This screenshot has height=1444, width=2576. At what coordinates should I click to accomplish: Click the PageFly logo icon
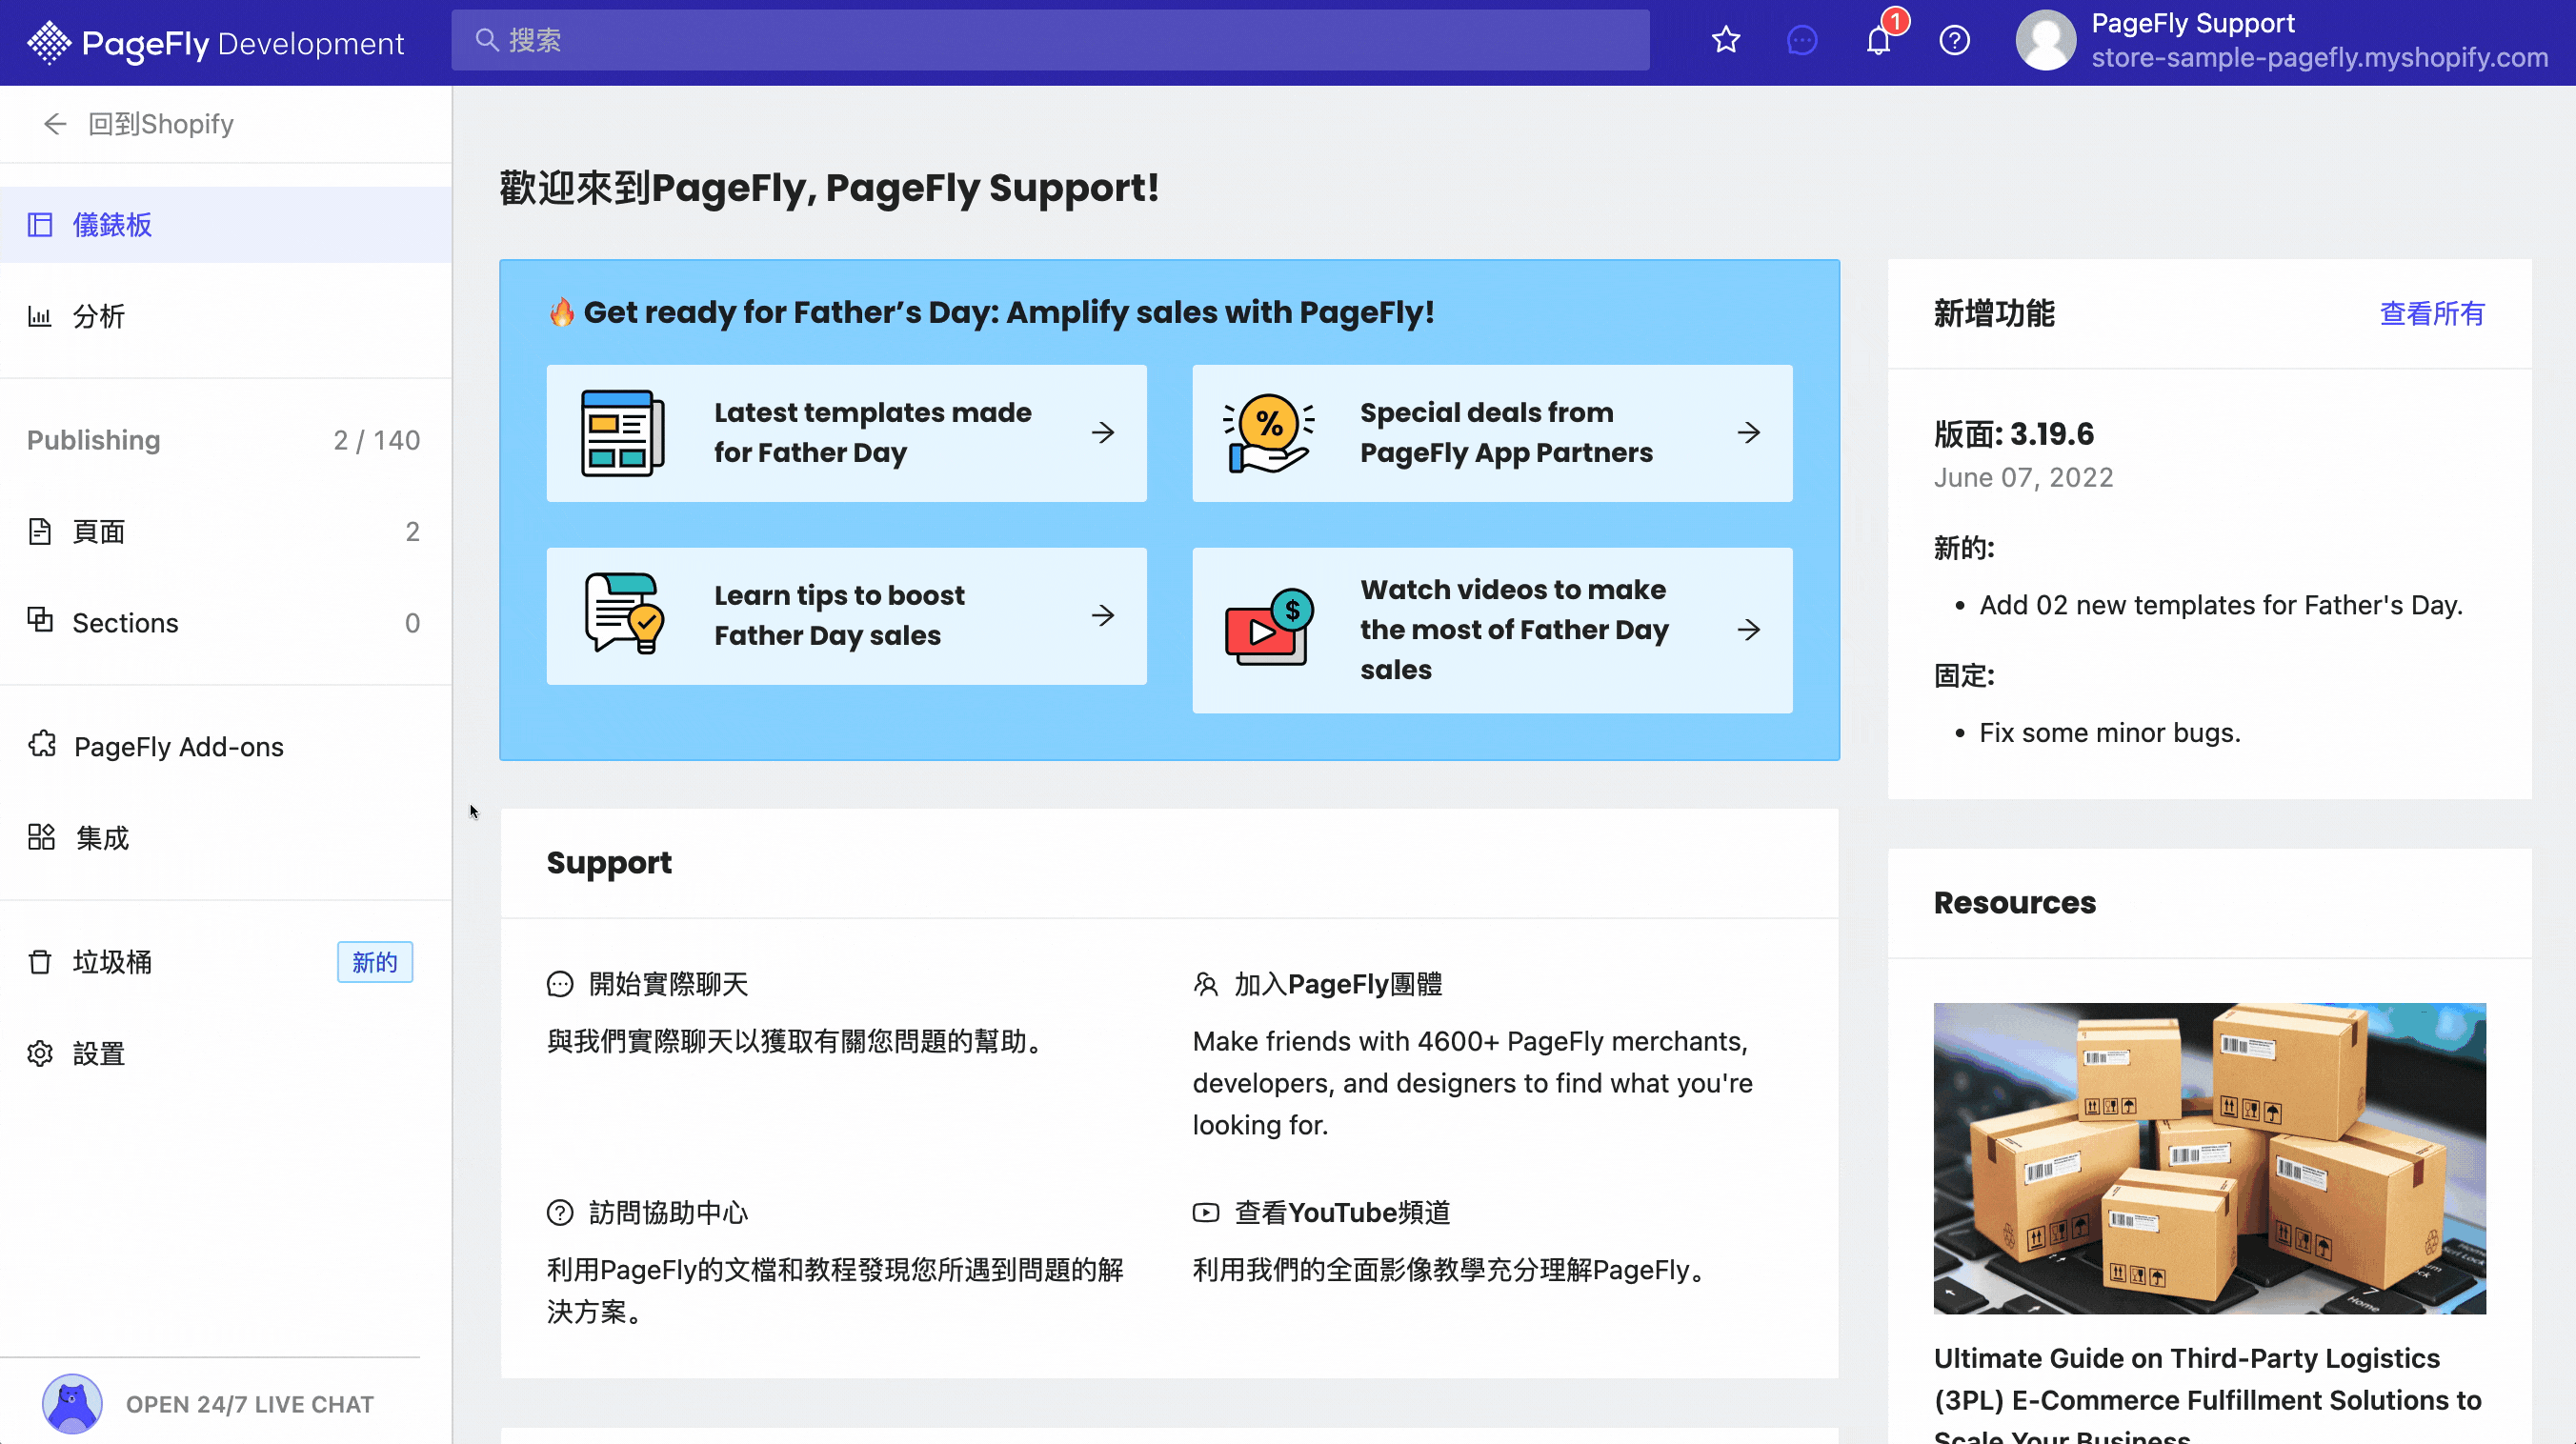48,43
